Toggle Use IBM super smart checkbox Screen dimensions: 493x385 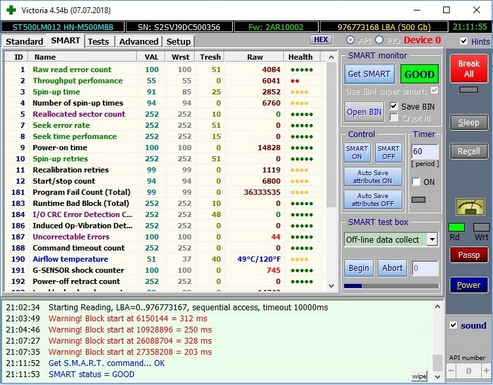point(434,90)
